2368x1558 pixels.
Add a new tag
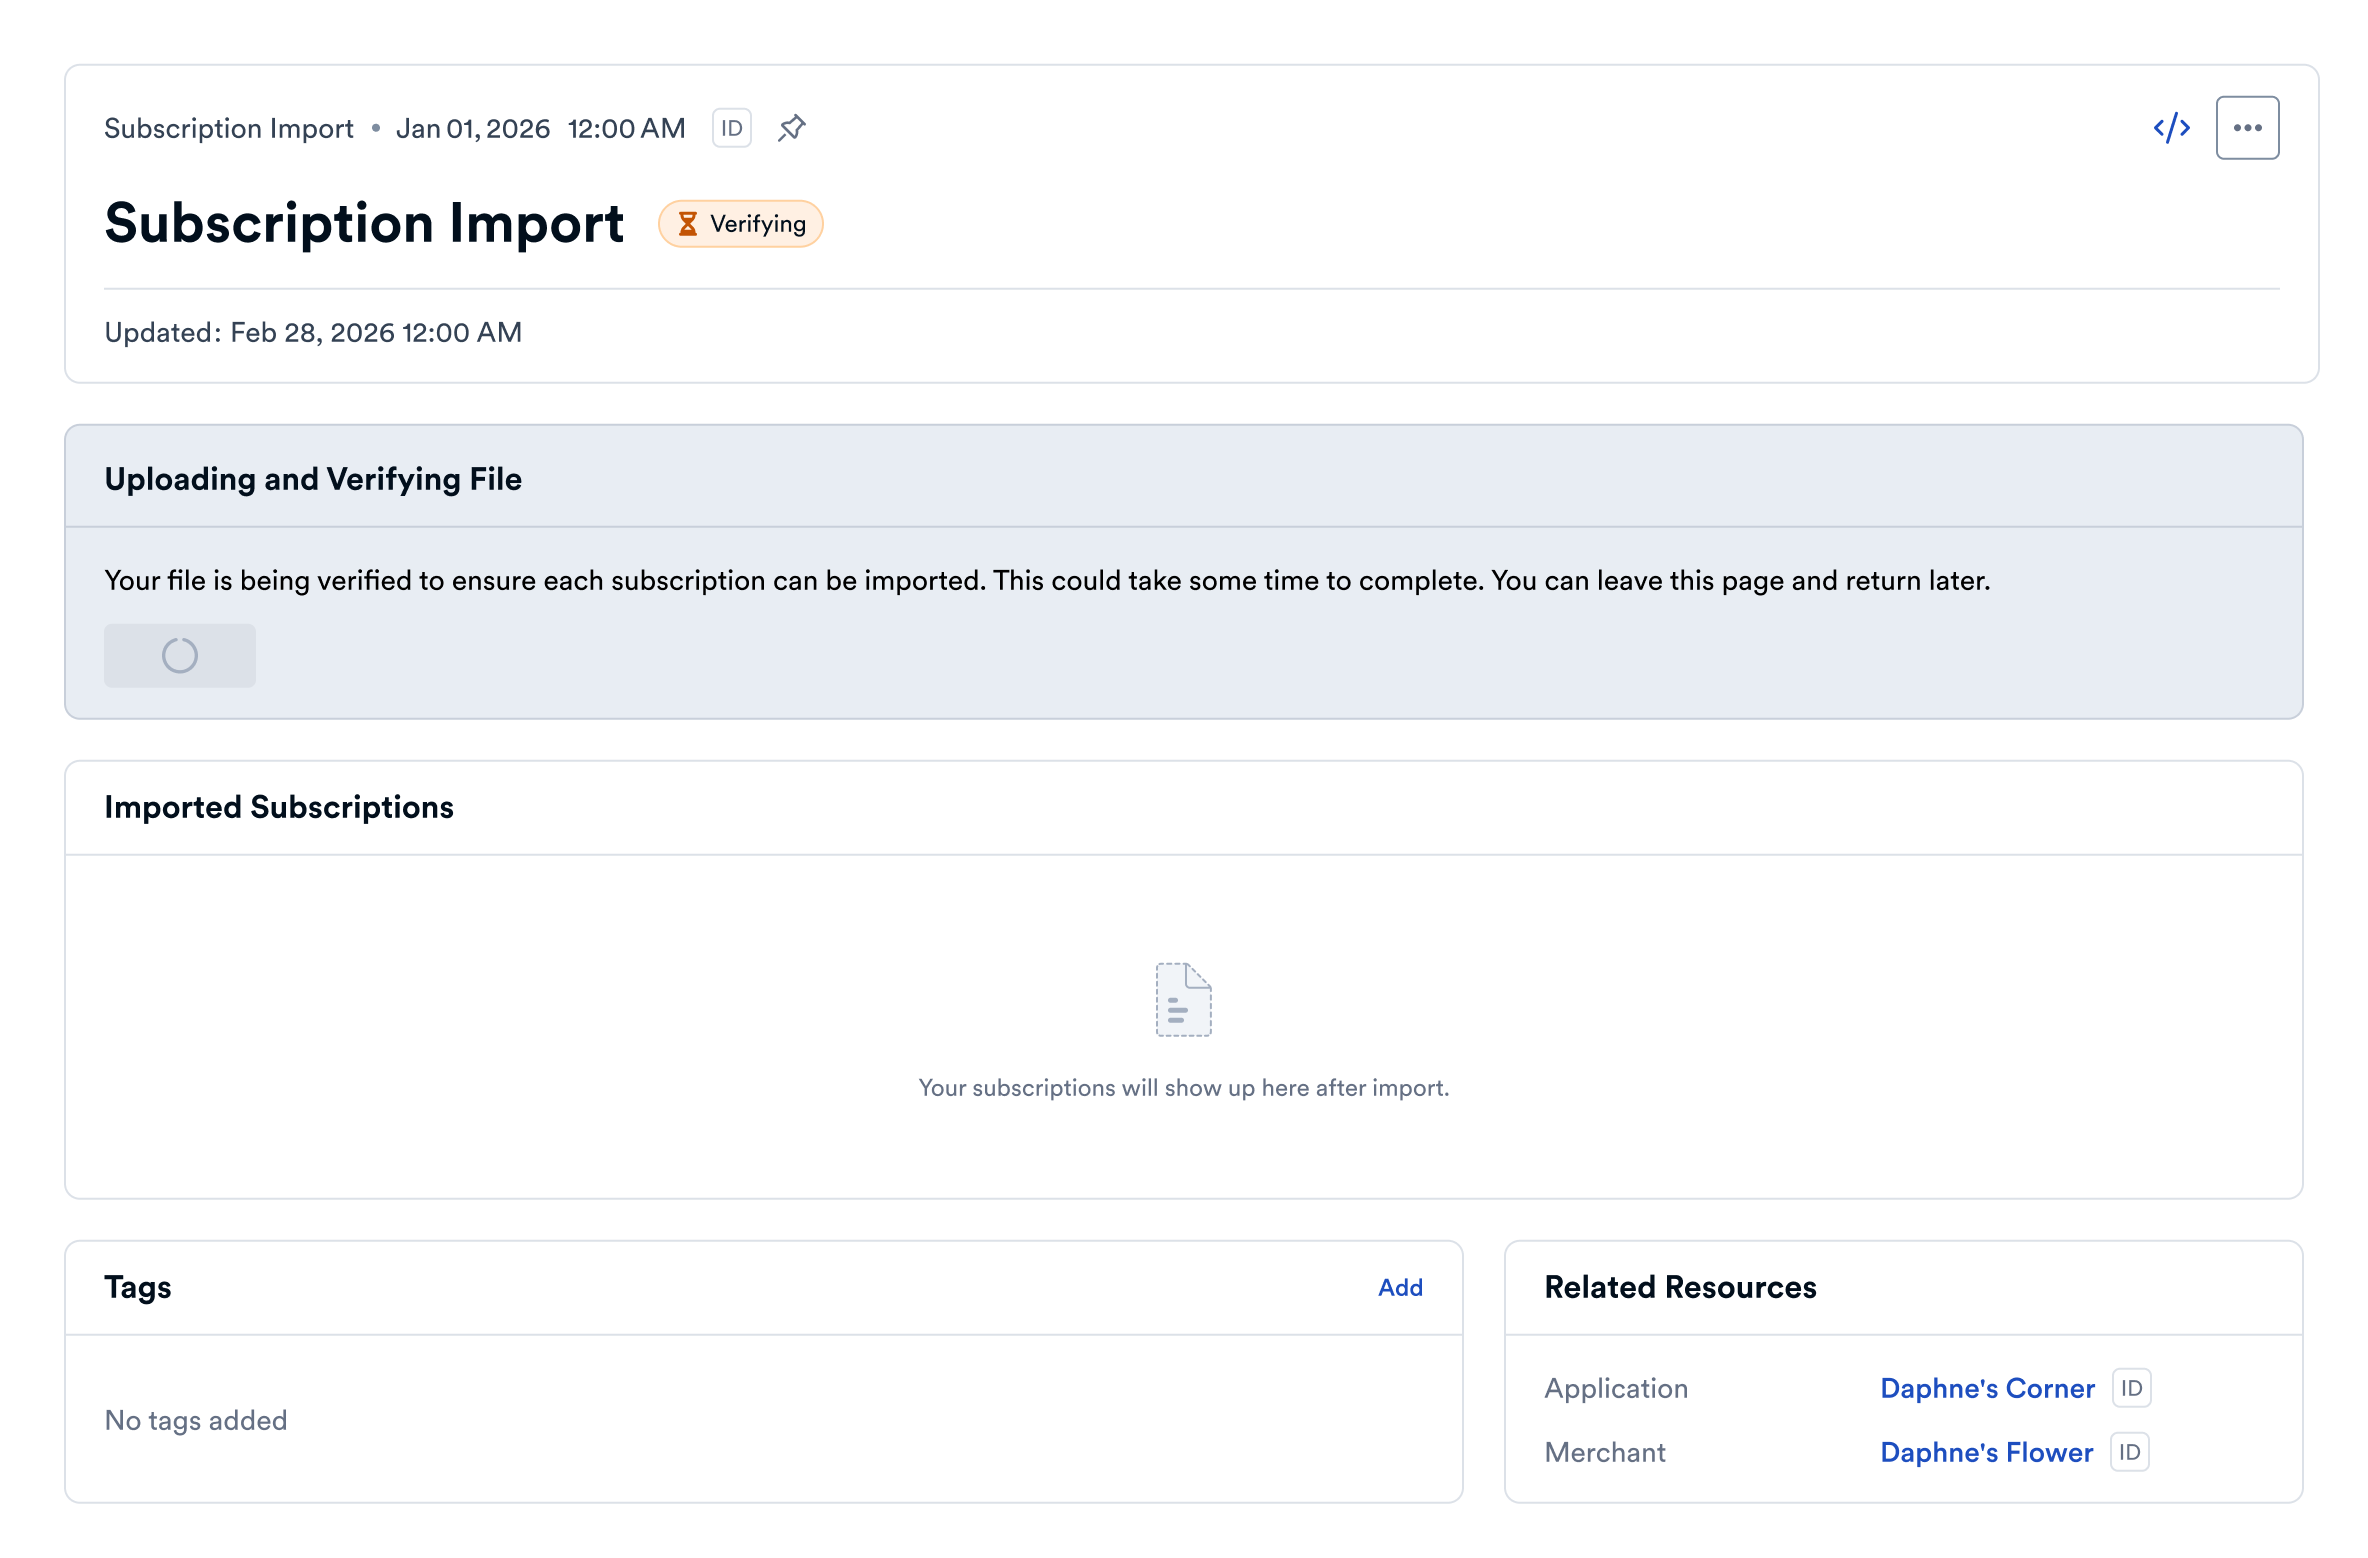[1400, 1287]
